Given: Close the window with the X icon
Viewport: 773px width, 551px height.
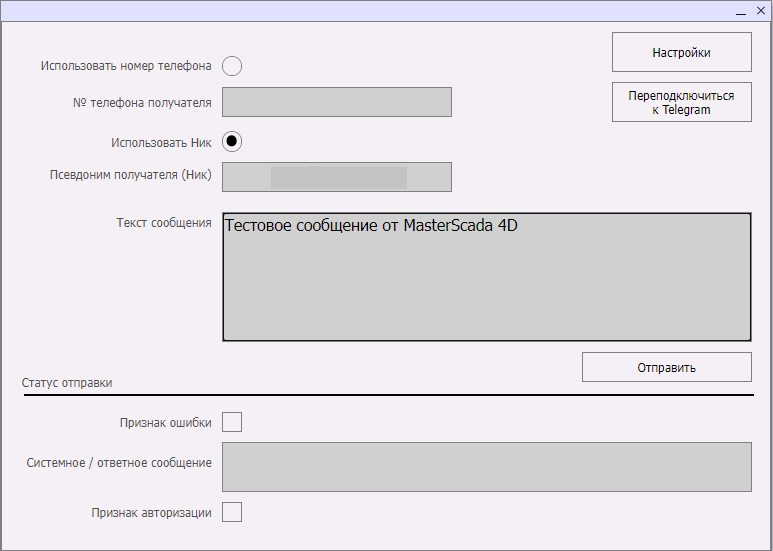Looking at the screenshot, I should point(760,10).
